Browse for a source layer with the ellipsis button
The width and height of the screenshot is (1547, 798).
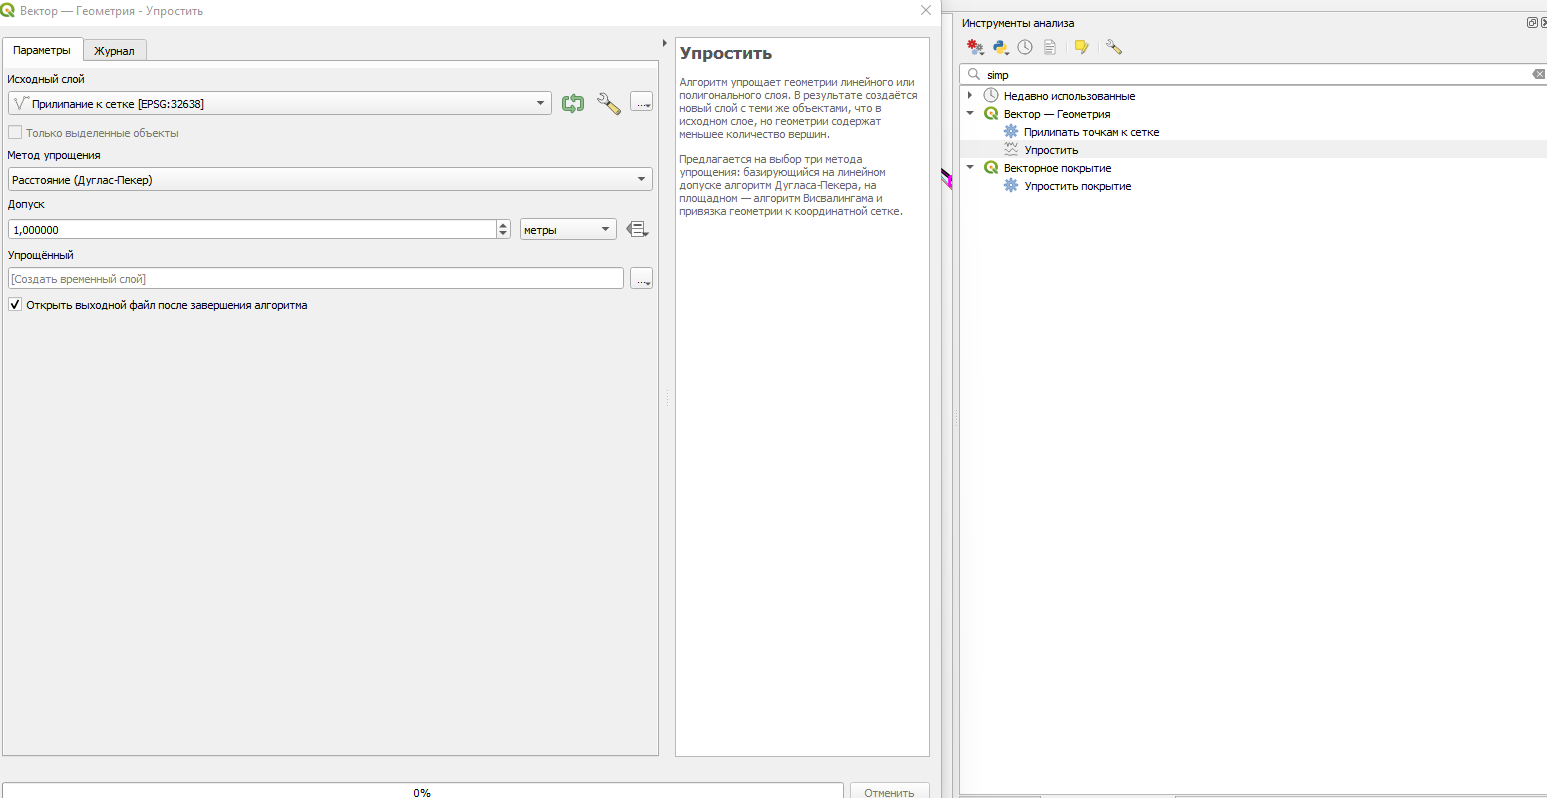[x=642, y=103]
